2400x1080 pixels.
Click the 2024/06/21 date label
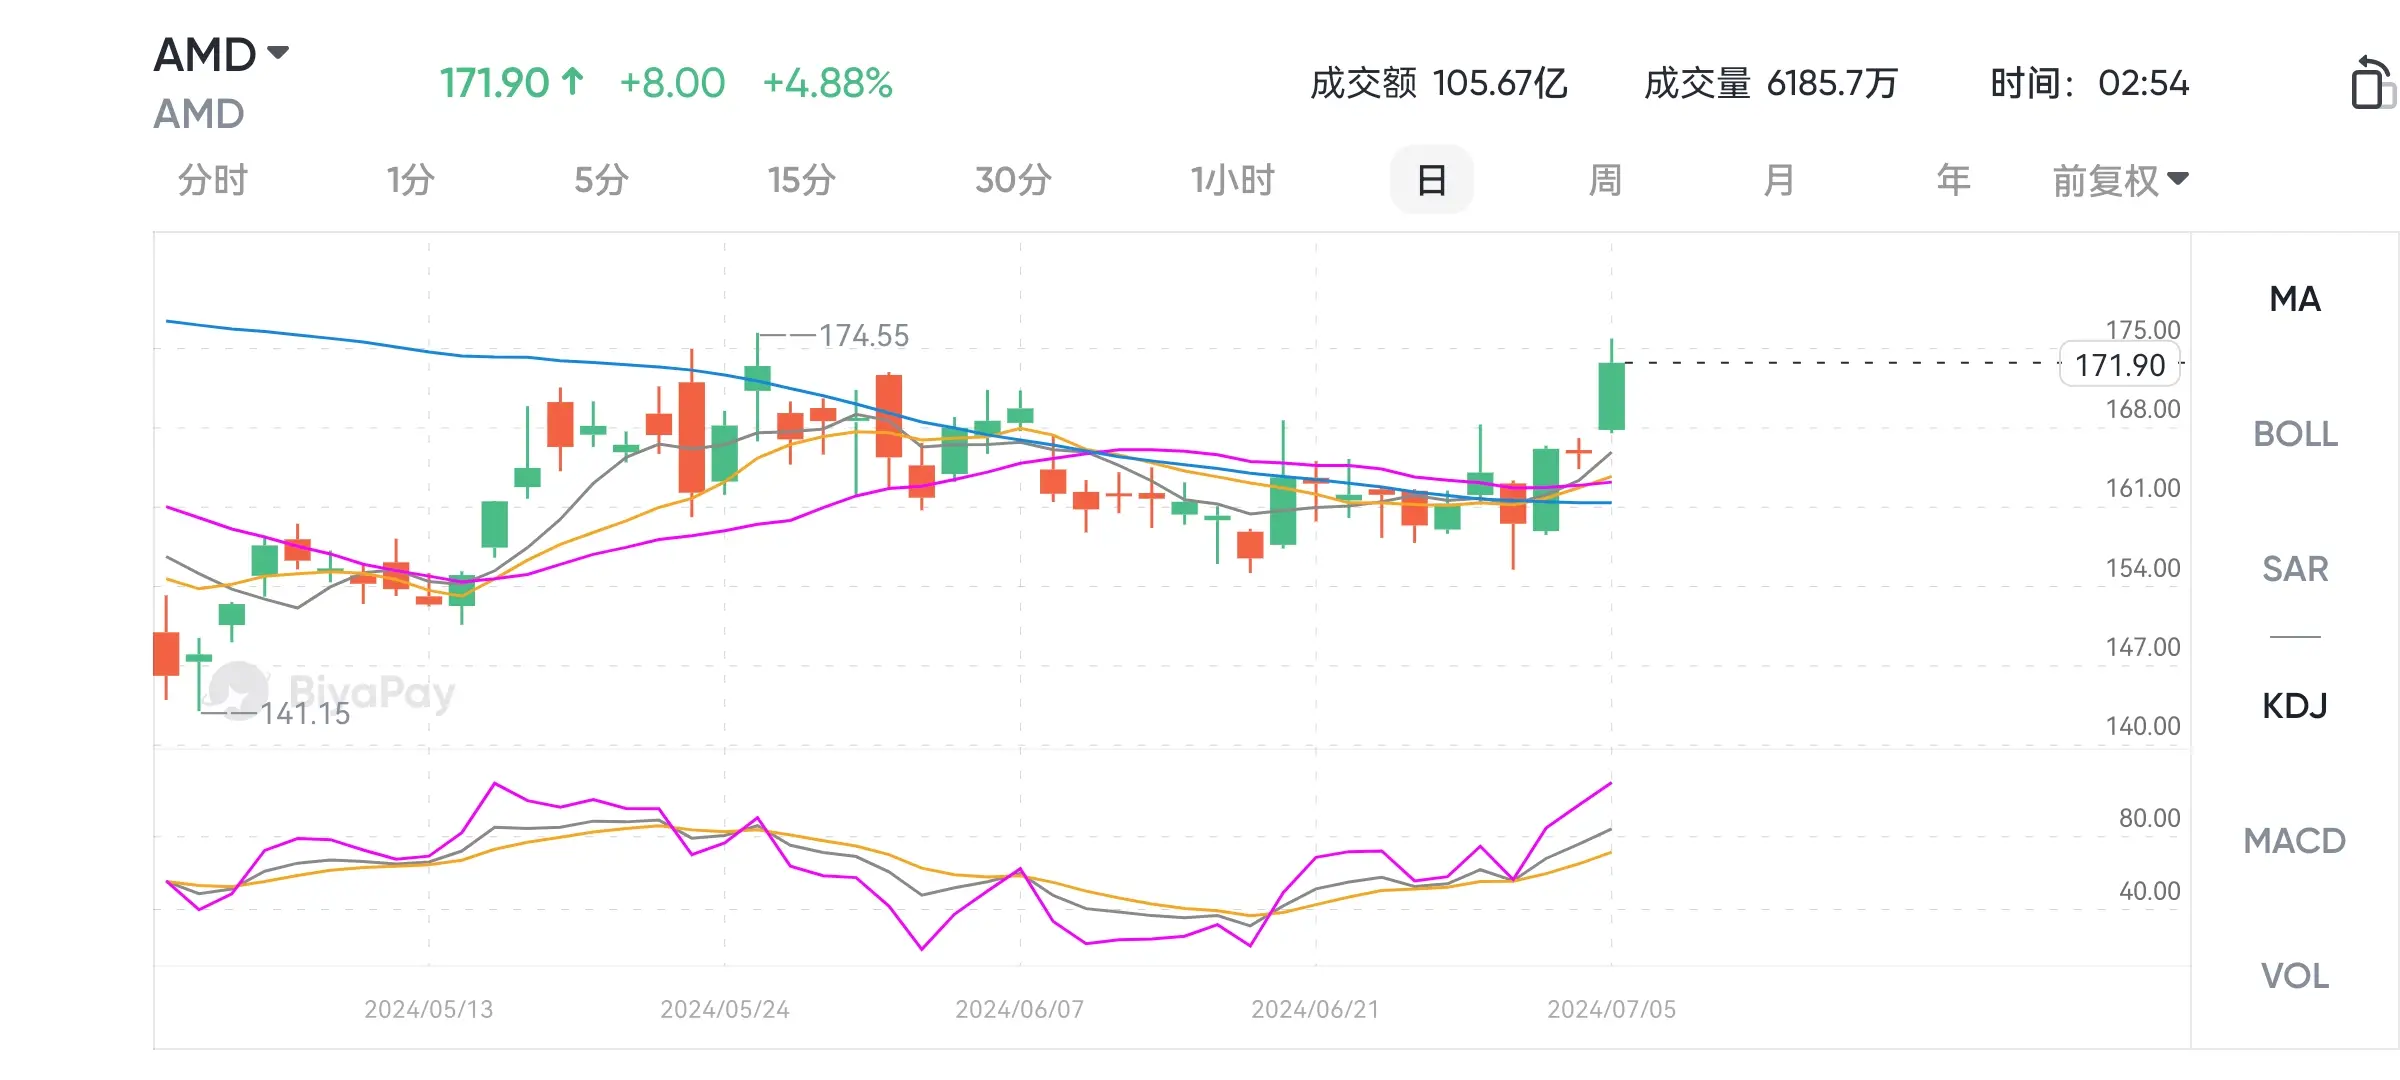(x=1315, y=1009)
